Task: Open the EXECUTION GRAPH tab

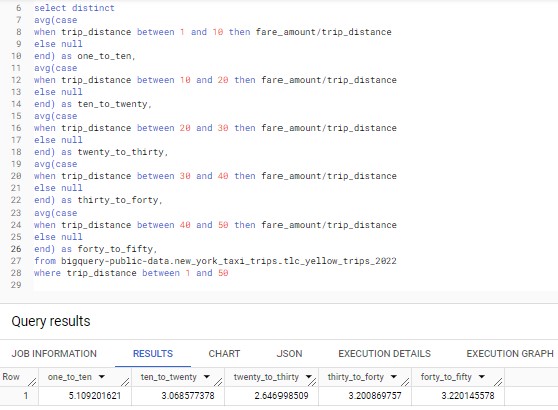Action: (510, 353)
